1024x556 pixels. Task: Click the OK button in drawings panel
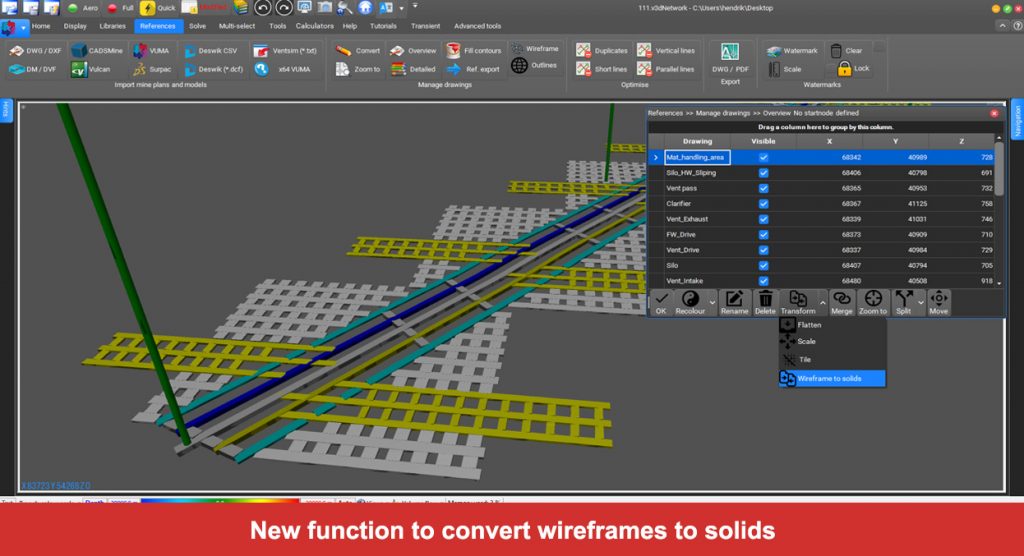661,302
